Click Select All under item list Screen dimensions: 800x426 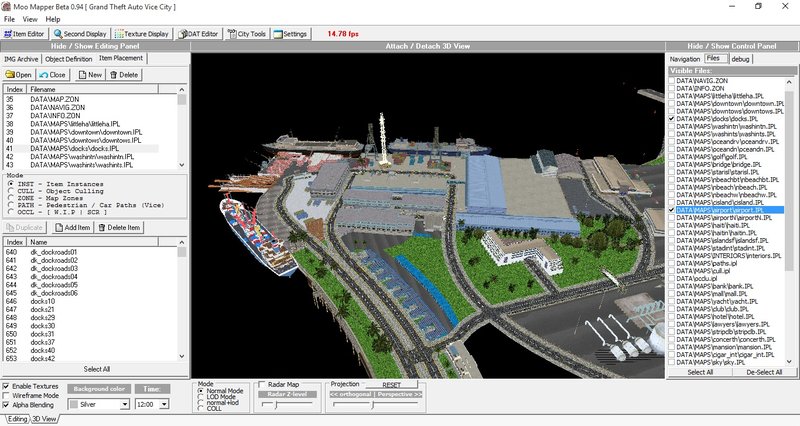tap(96, 369)
